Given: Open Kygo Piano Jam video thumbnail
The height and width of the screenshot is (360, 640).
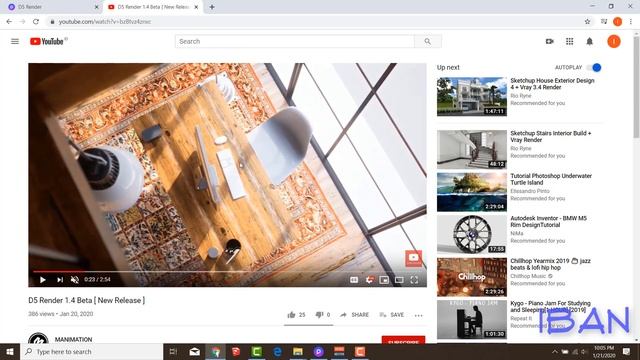Looking at the screenshot, I should [472, 320].
